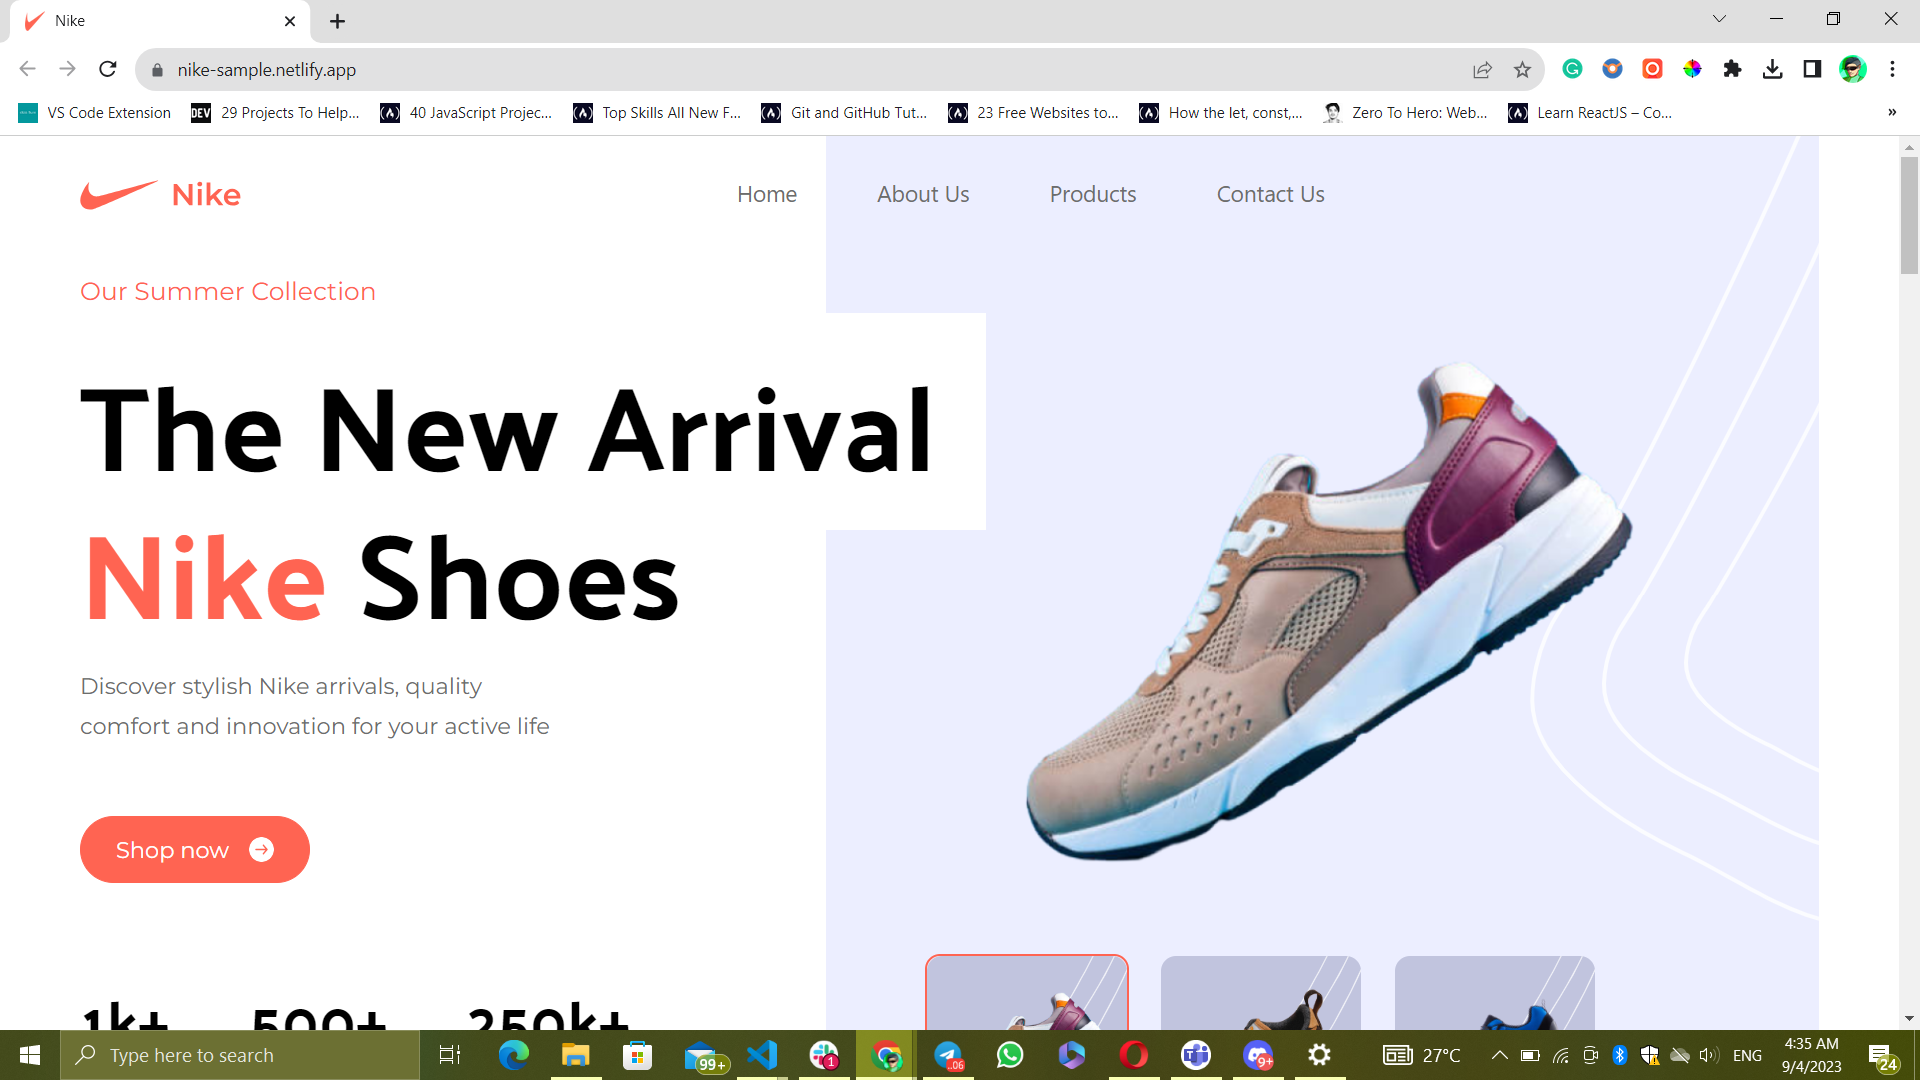Click the Nike swoosh logo
This screenshot has width=1920, height=1080.
point(119,194)
